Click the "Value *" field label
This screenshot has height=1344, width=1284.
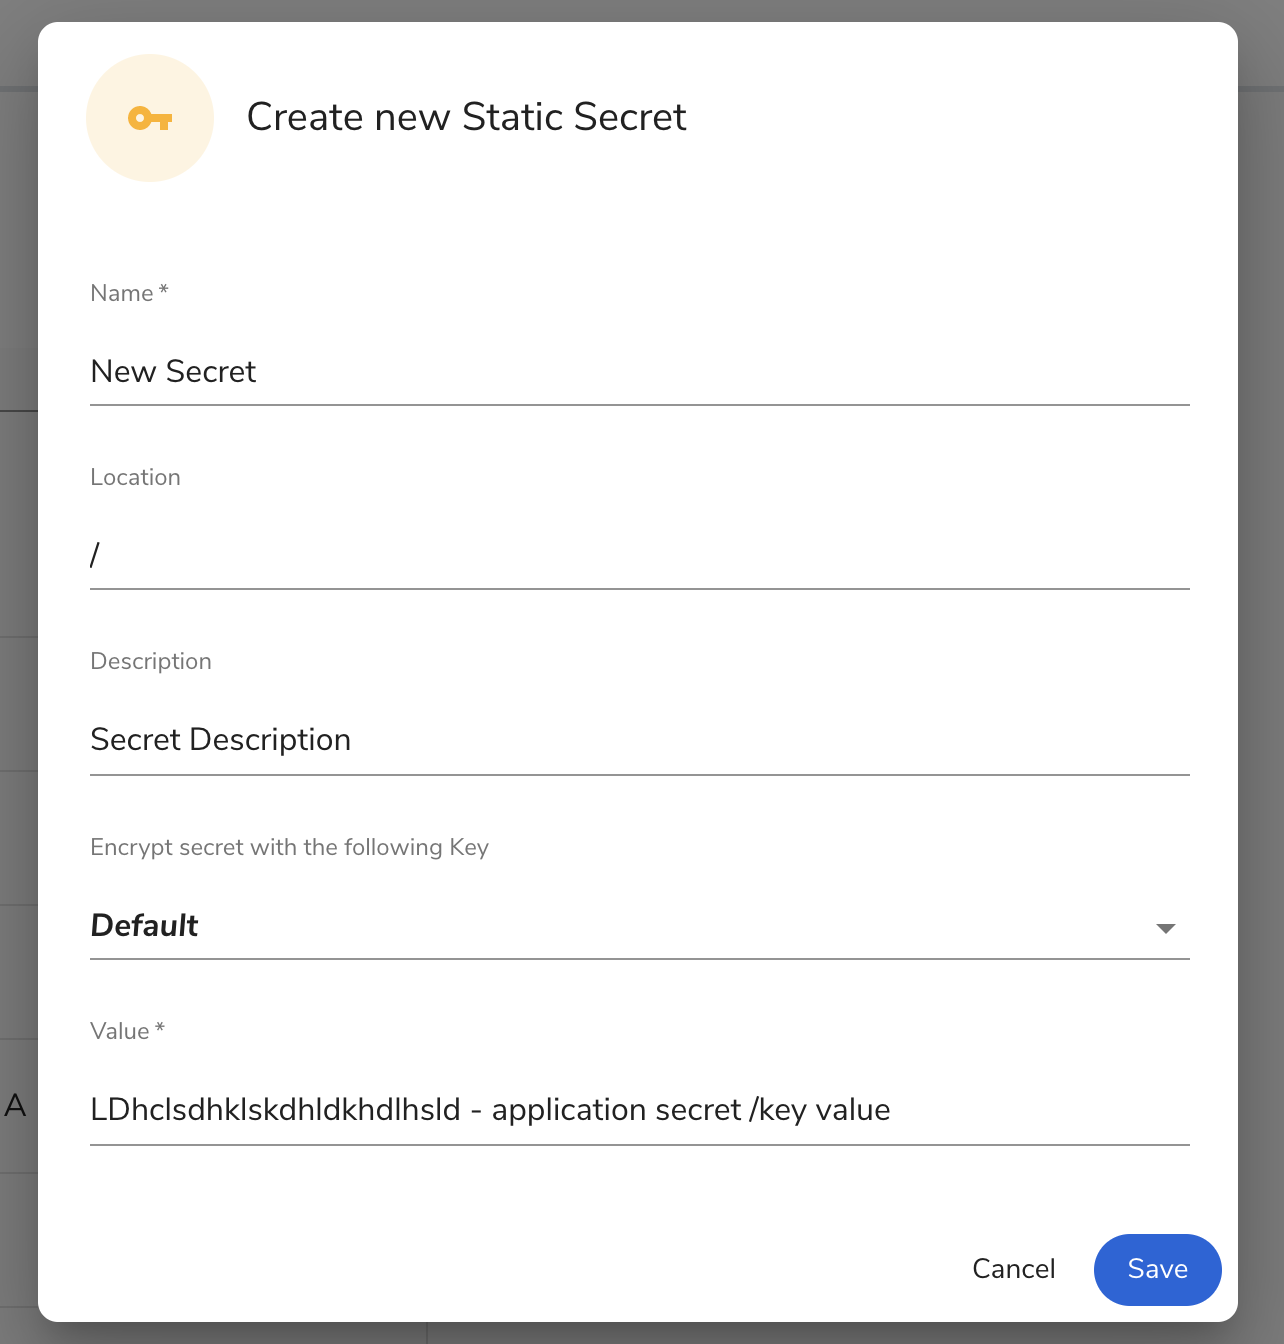[127, 1031]
